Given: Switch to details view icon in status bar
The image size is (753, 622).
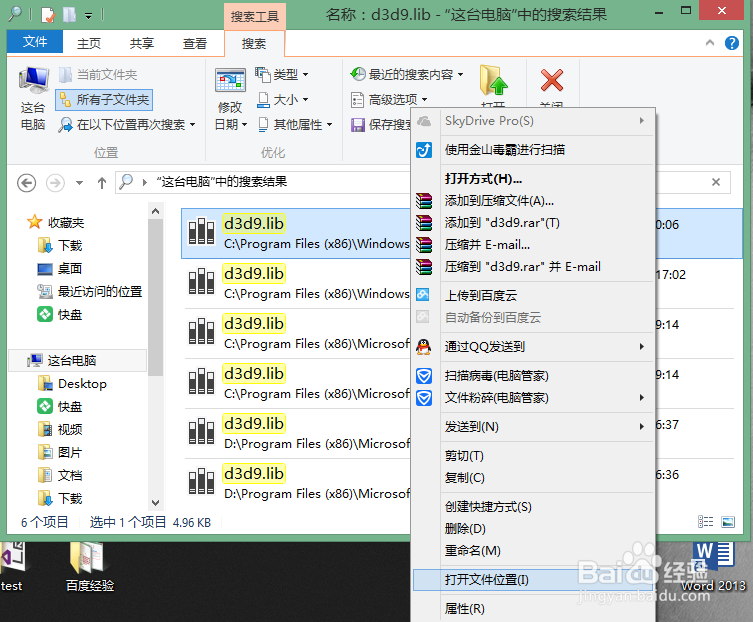Looking at the screenshot, I should 705,522.
